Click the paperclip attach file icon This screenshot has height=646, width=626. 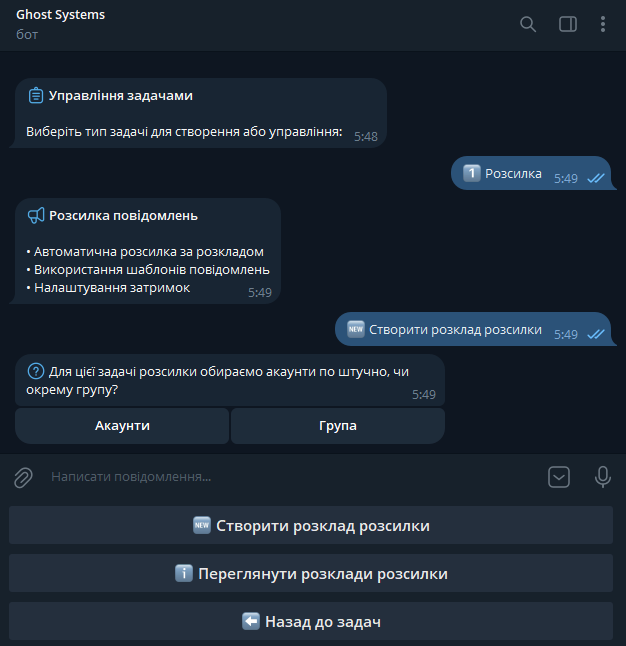[23, 478]
